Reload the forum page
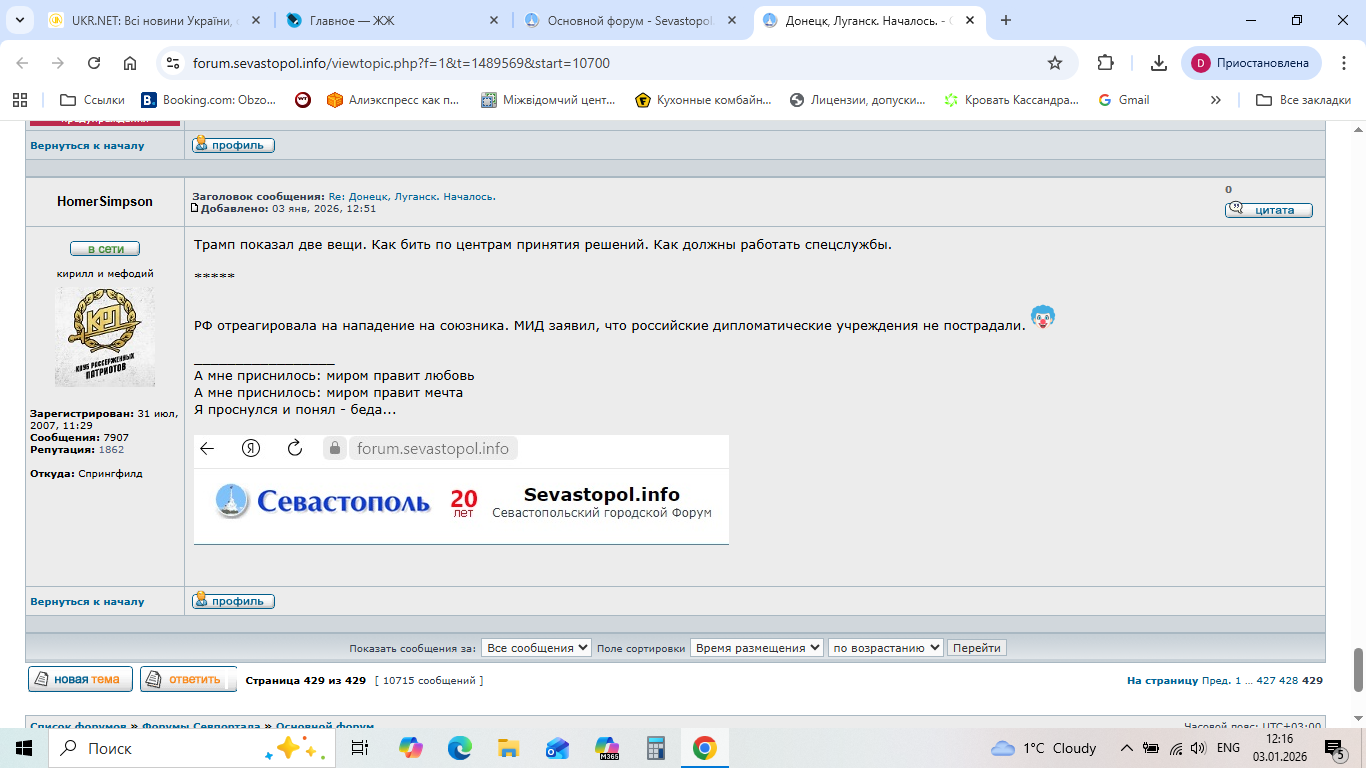The image size is (1366, 768). (94, 63)
